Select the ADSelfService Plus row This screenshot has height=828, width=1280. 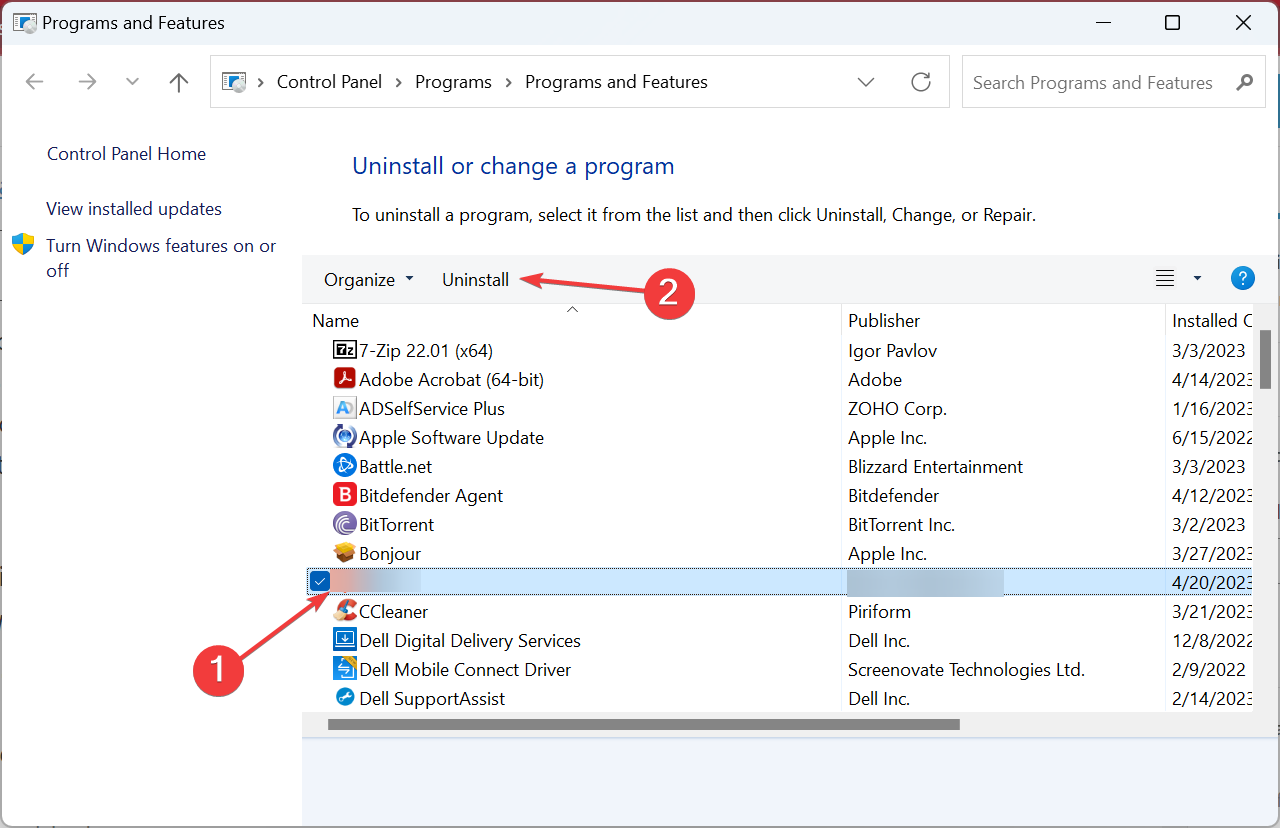click(780, 408)
